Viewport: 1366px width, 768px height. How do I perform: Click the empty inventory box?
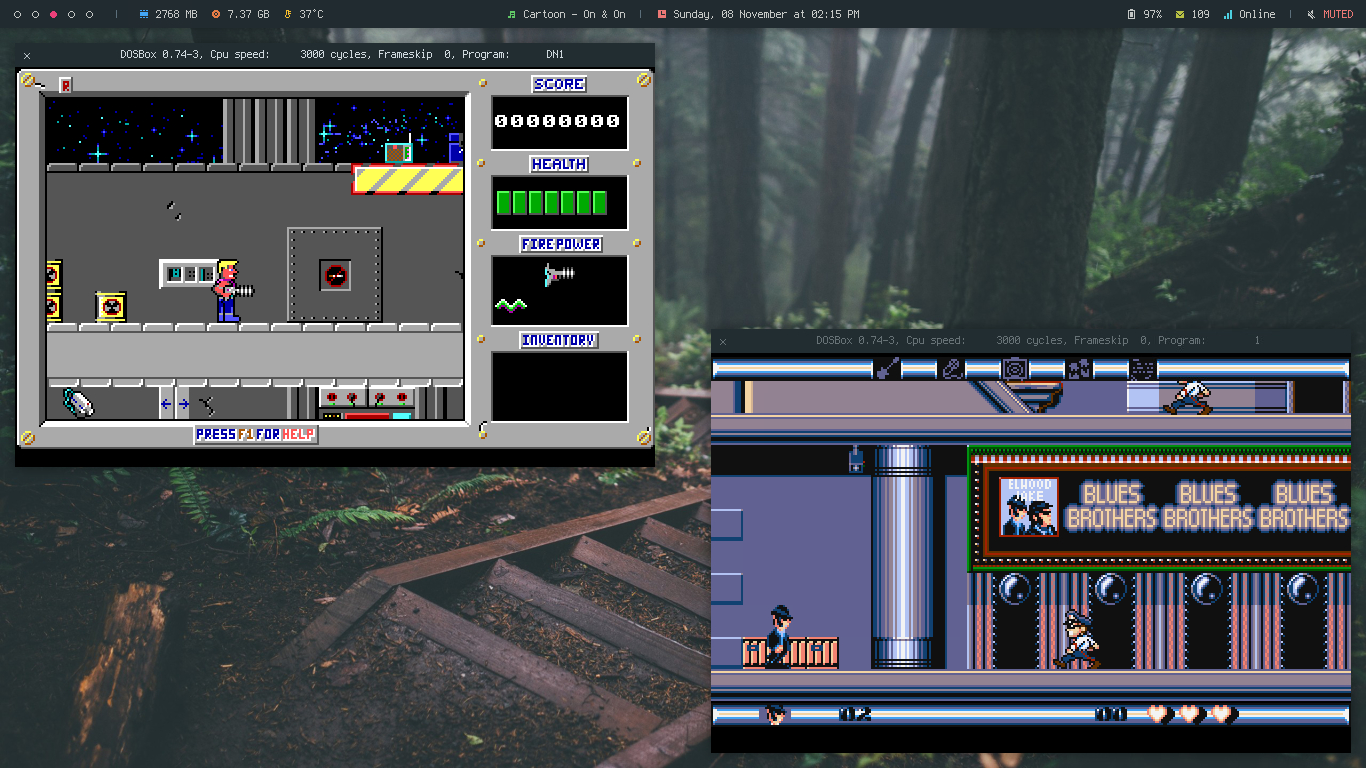559,386
